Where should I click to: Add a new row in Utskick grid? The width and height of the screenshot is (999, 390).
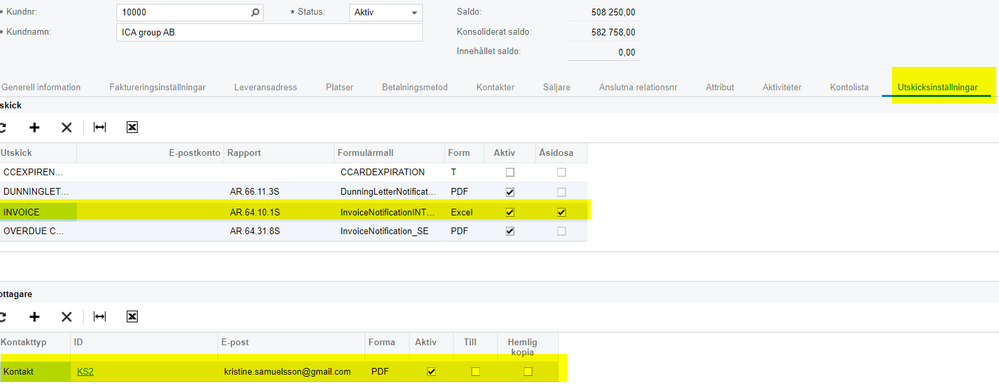pyautogui.click(x=34, y=127)
